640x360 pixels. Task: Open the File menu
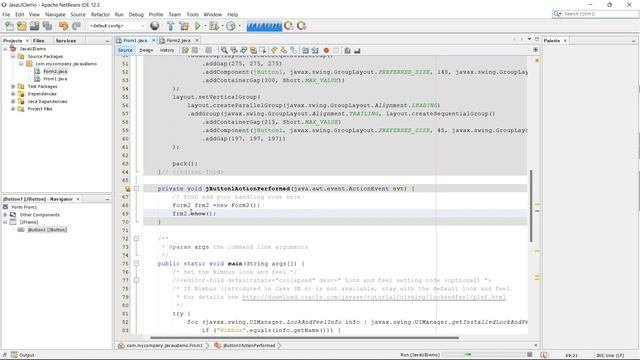click(x=6, y=14)
